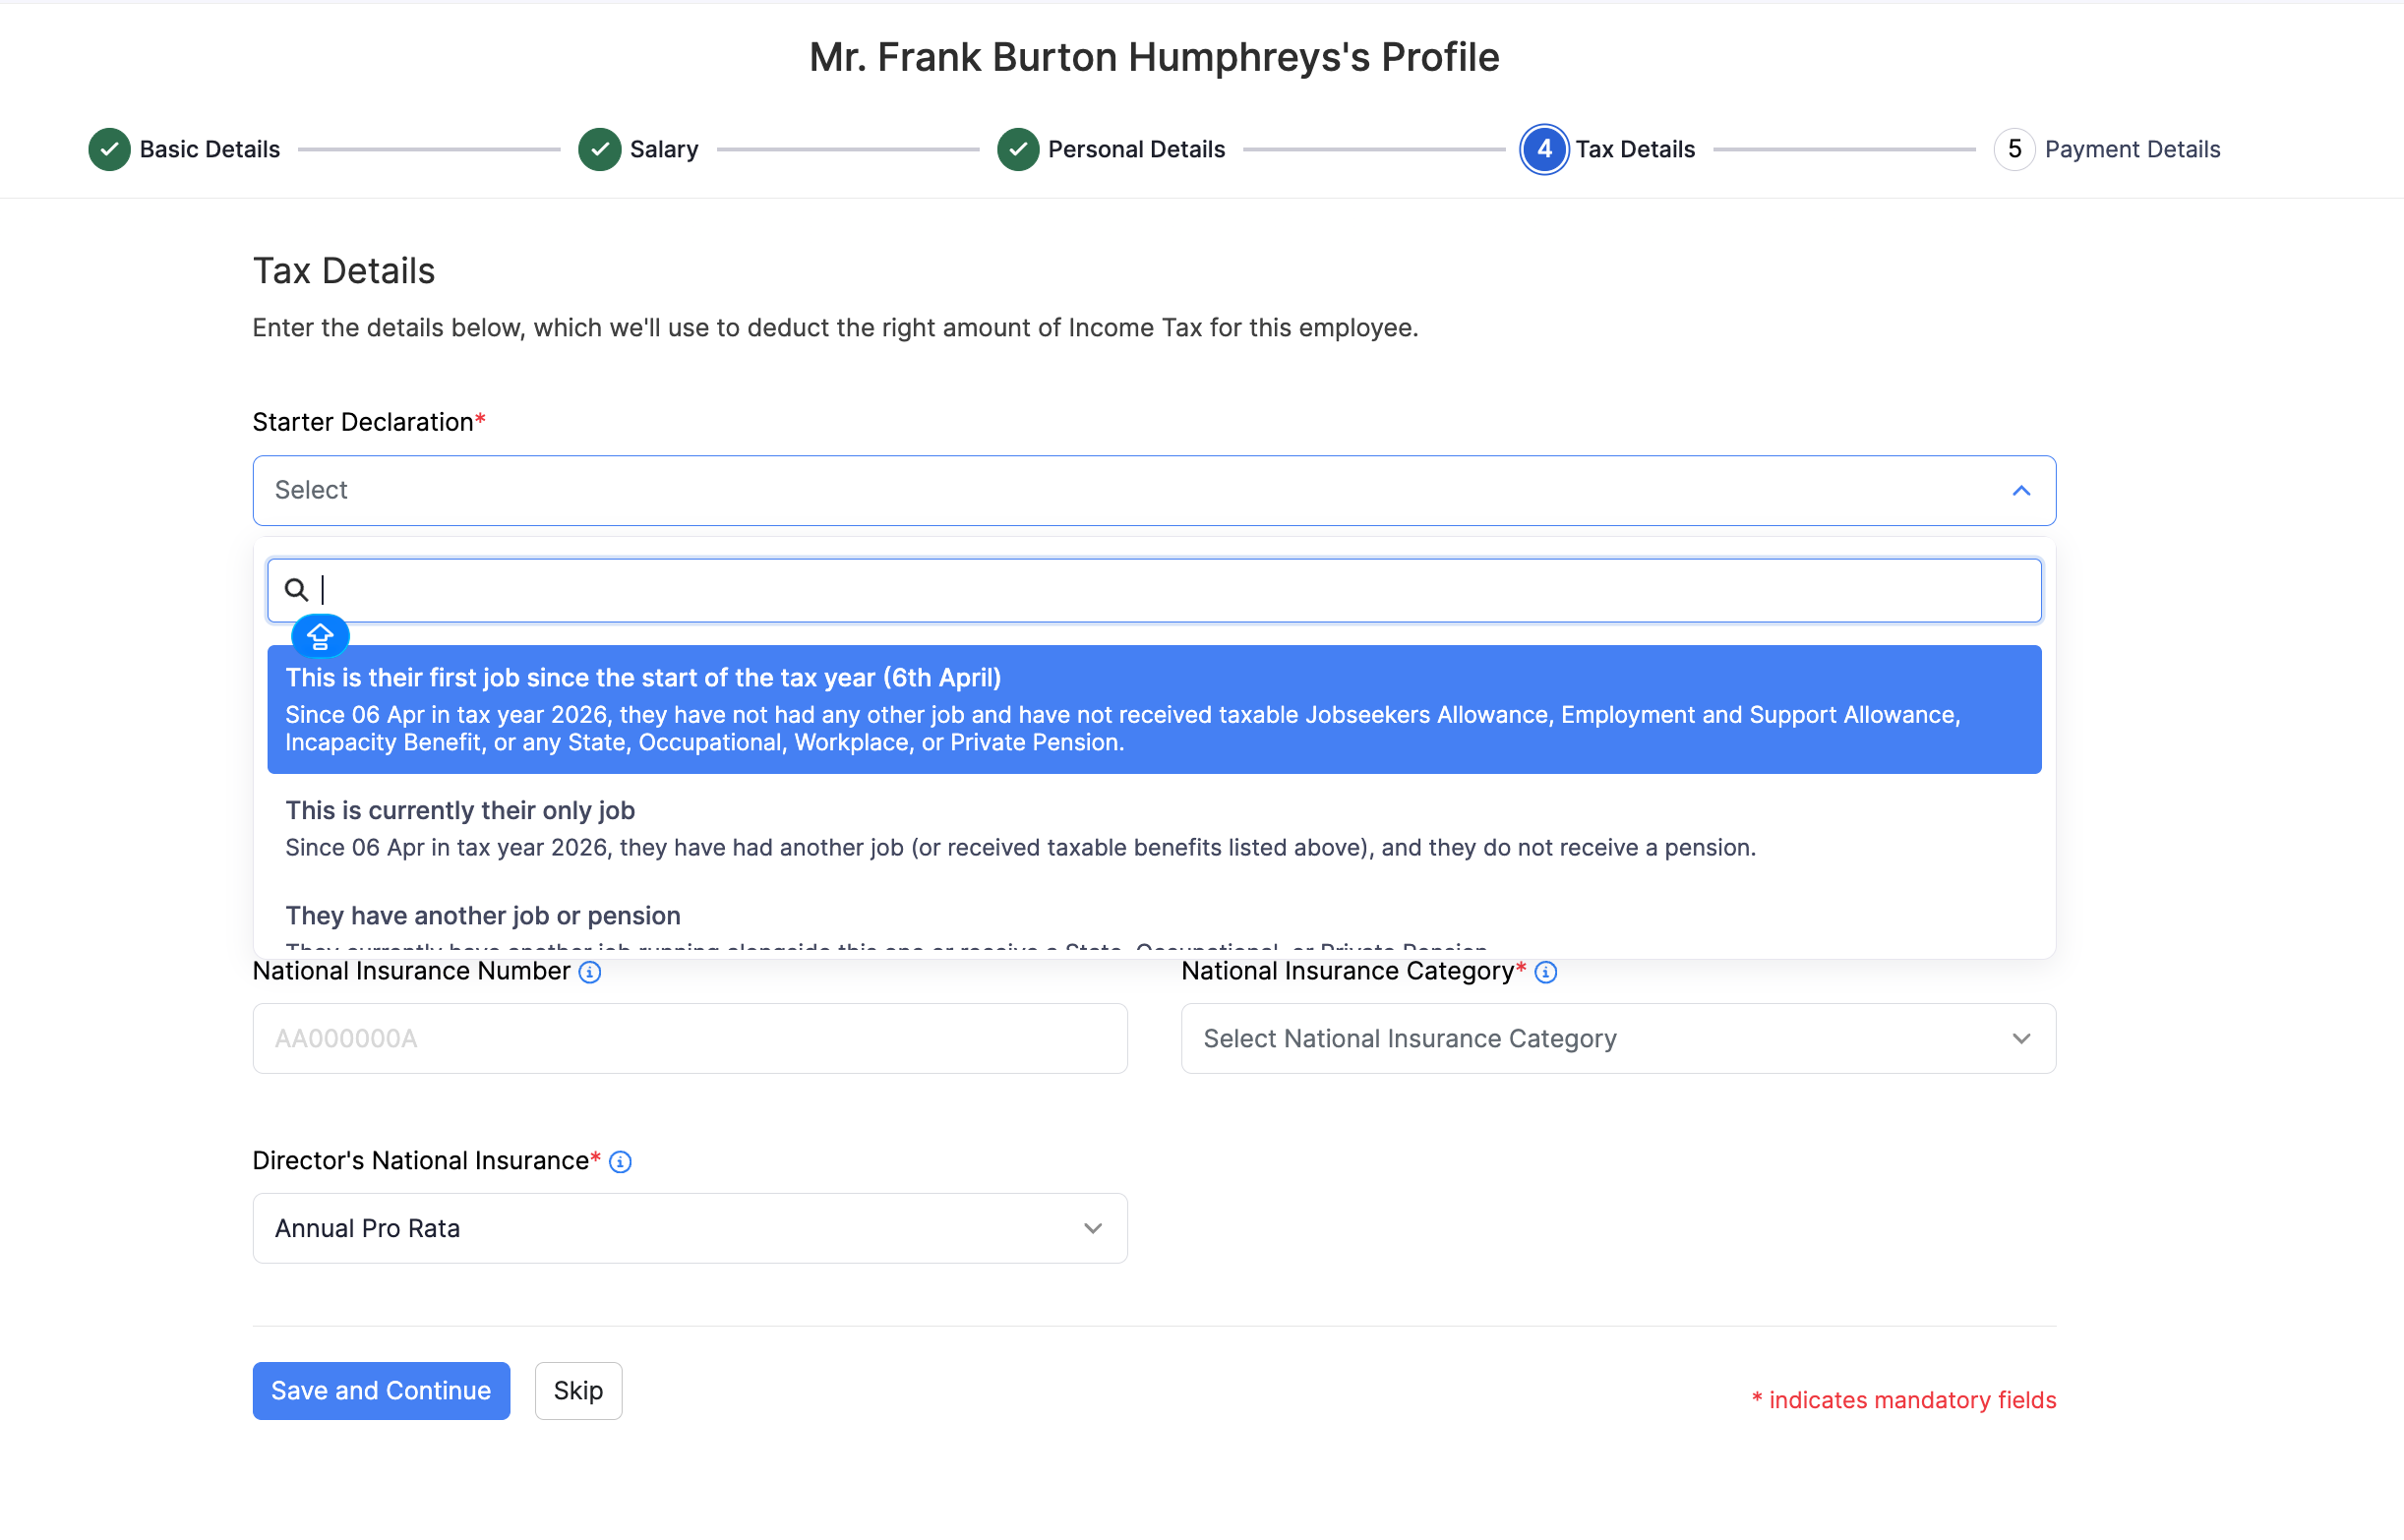Click the 'indicates mandatory fields' note
The image size is (2404, 1540).
coord(1903,1400)
